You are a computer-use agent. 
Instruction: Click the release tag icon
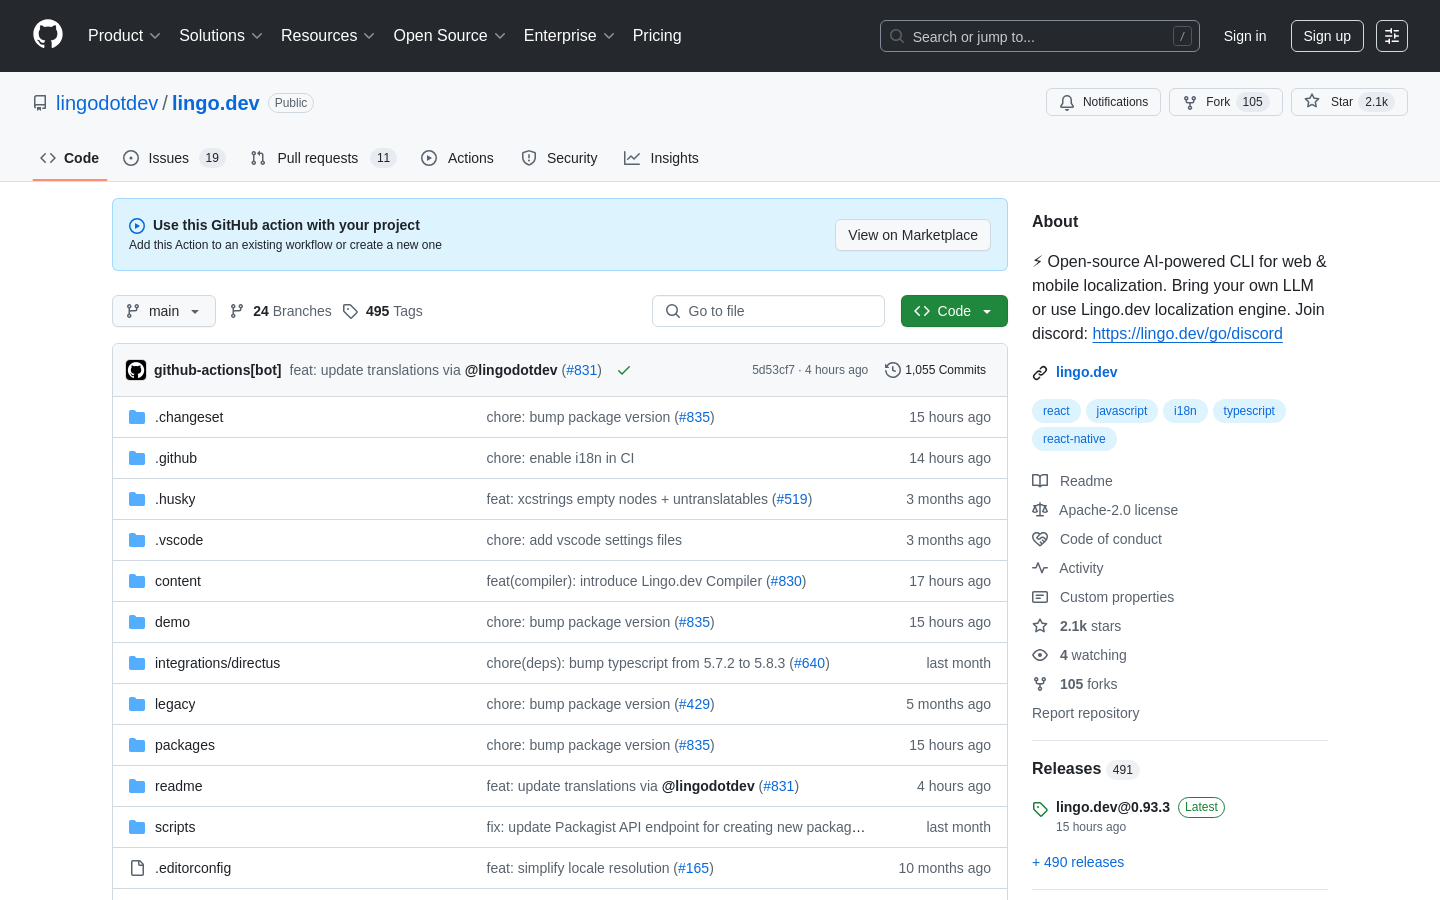[x=1040, y=809]
